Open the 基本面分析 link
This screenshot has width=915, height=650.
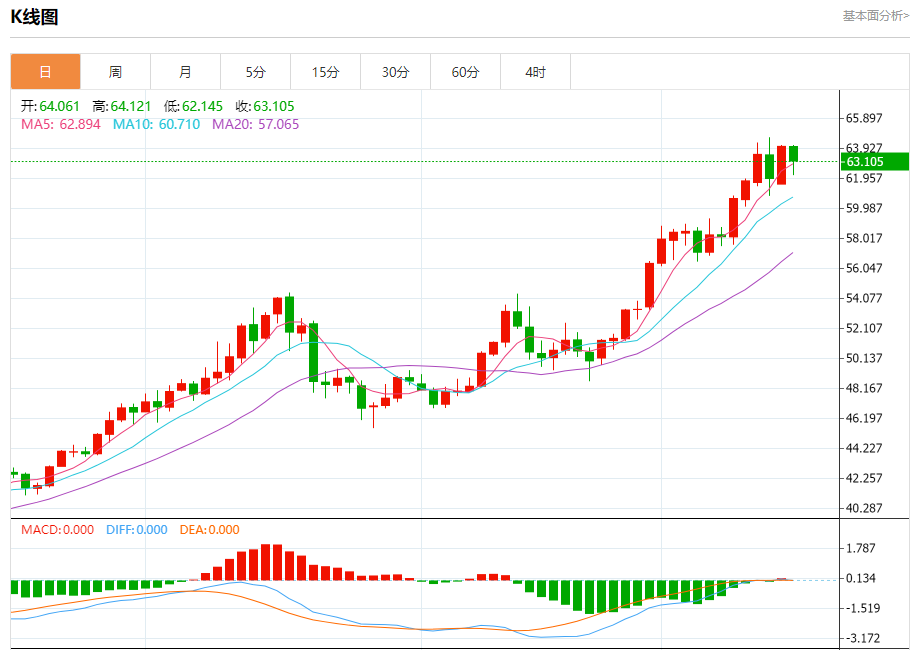(x=875, y=16)
